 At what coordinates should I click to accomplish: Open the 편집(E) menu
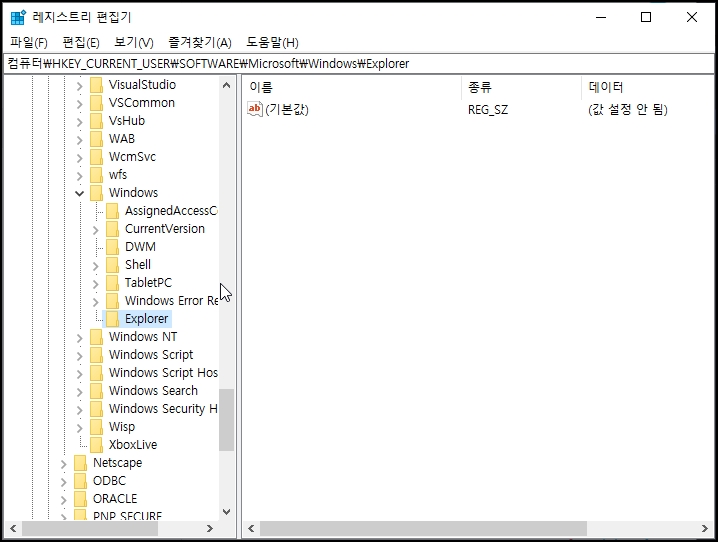coord(81,43)
